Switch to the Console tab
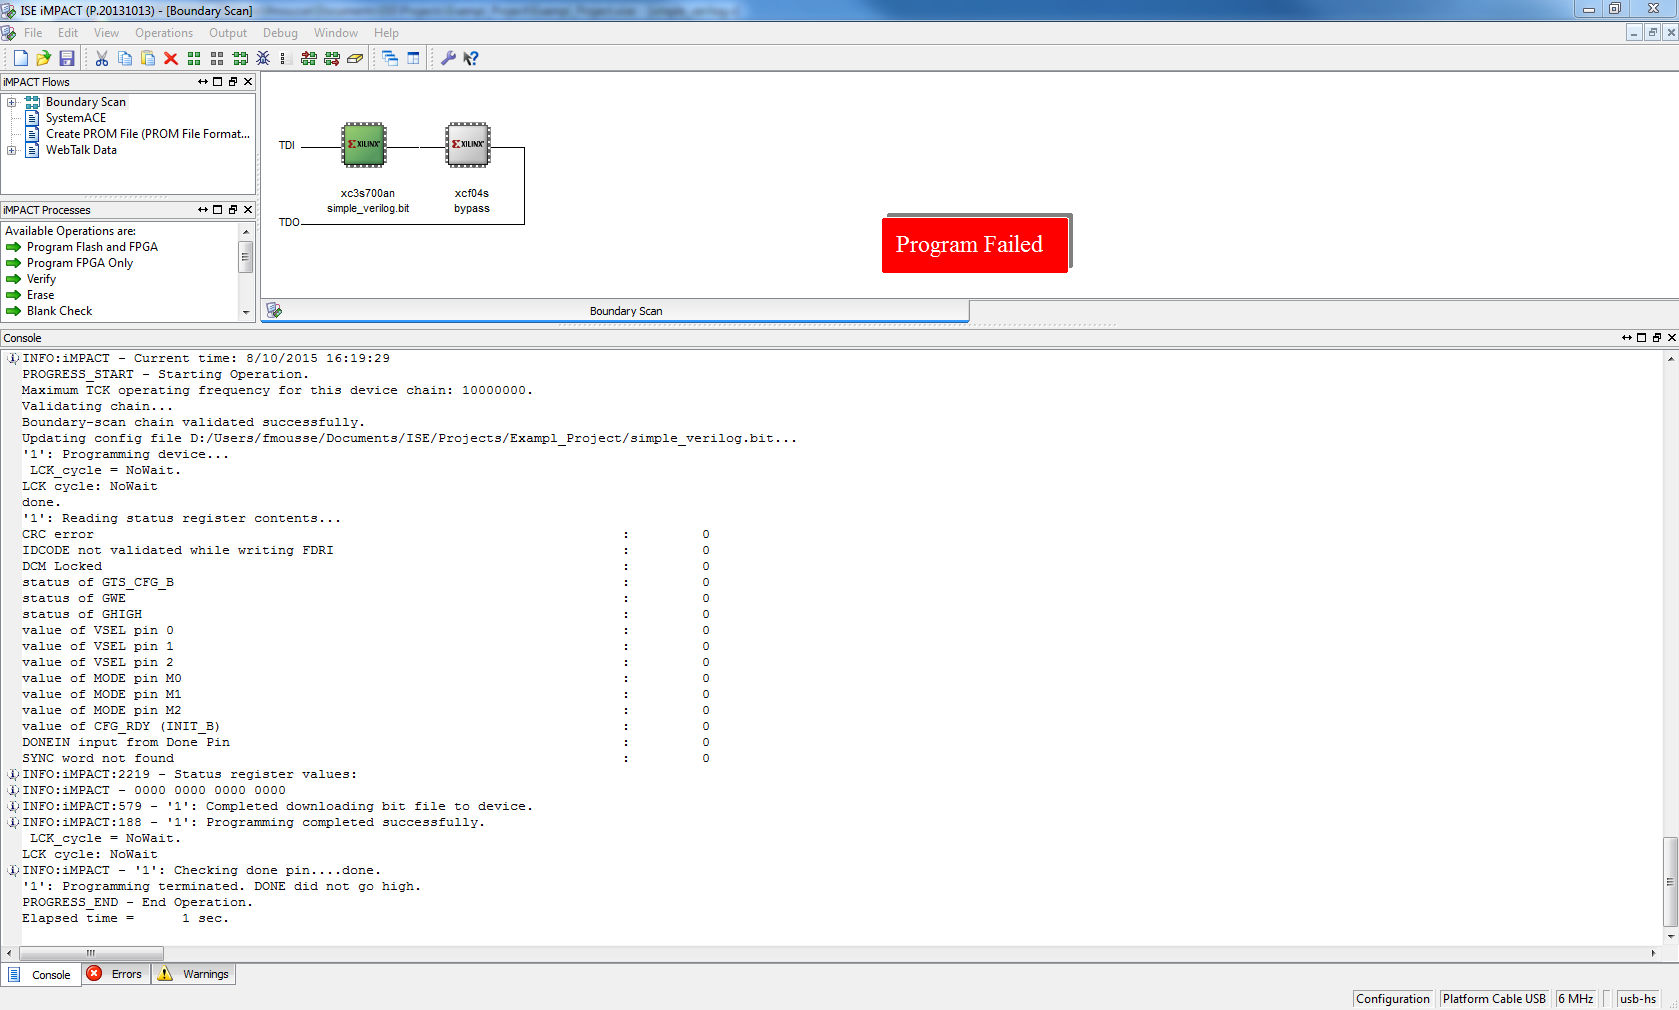 (x=41, y=974)
